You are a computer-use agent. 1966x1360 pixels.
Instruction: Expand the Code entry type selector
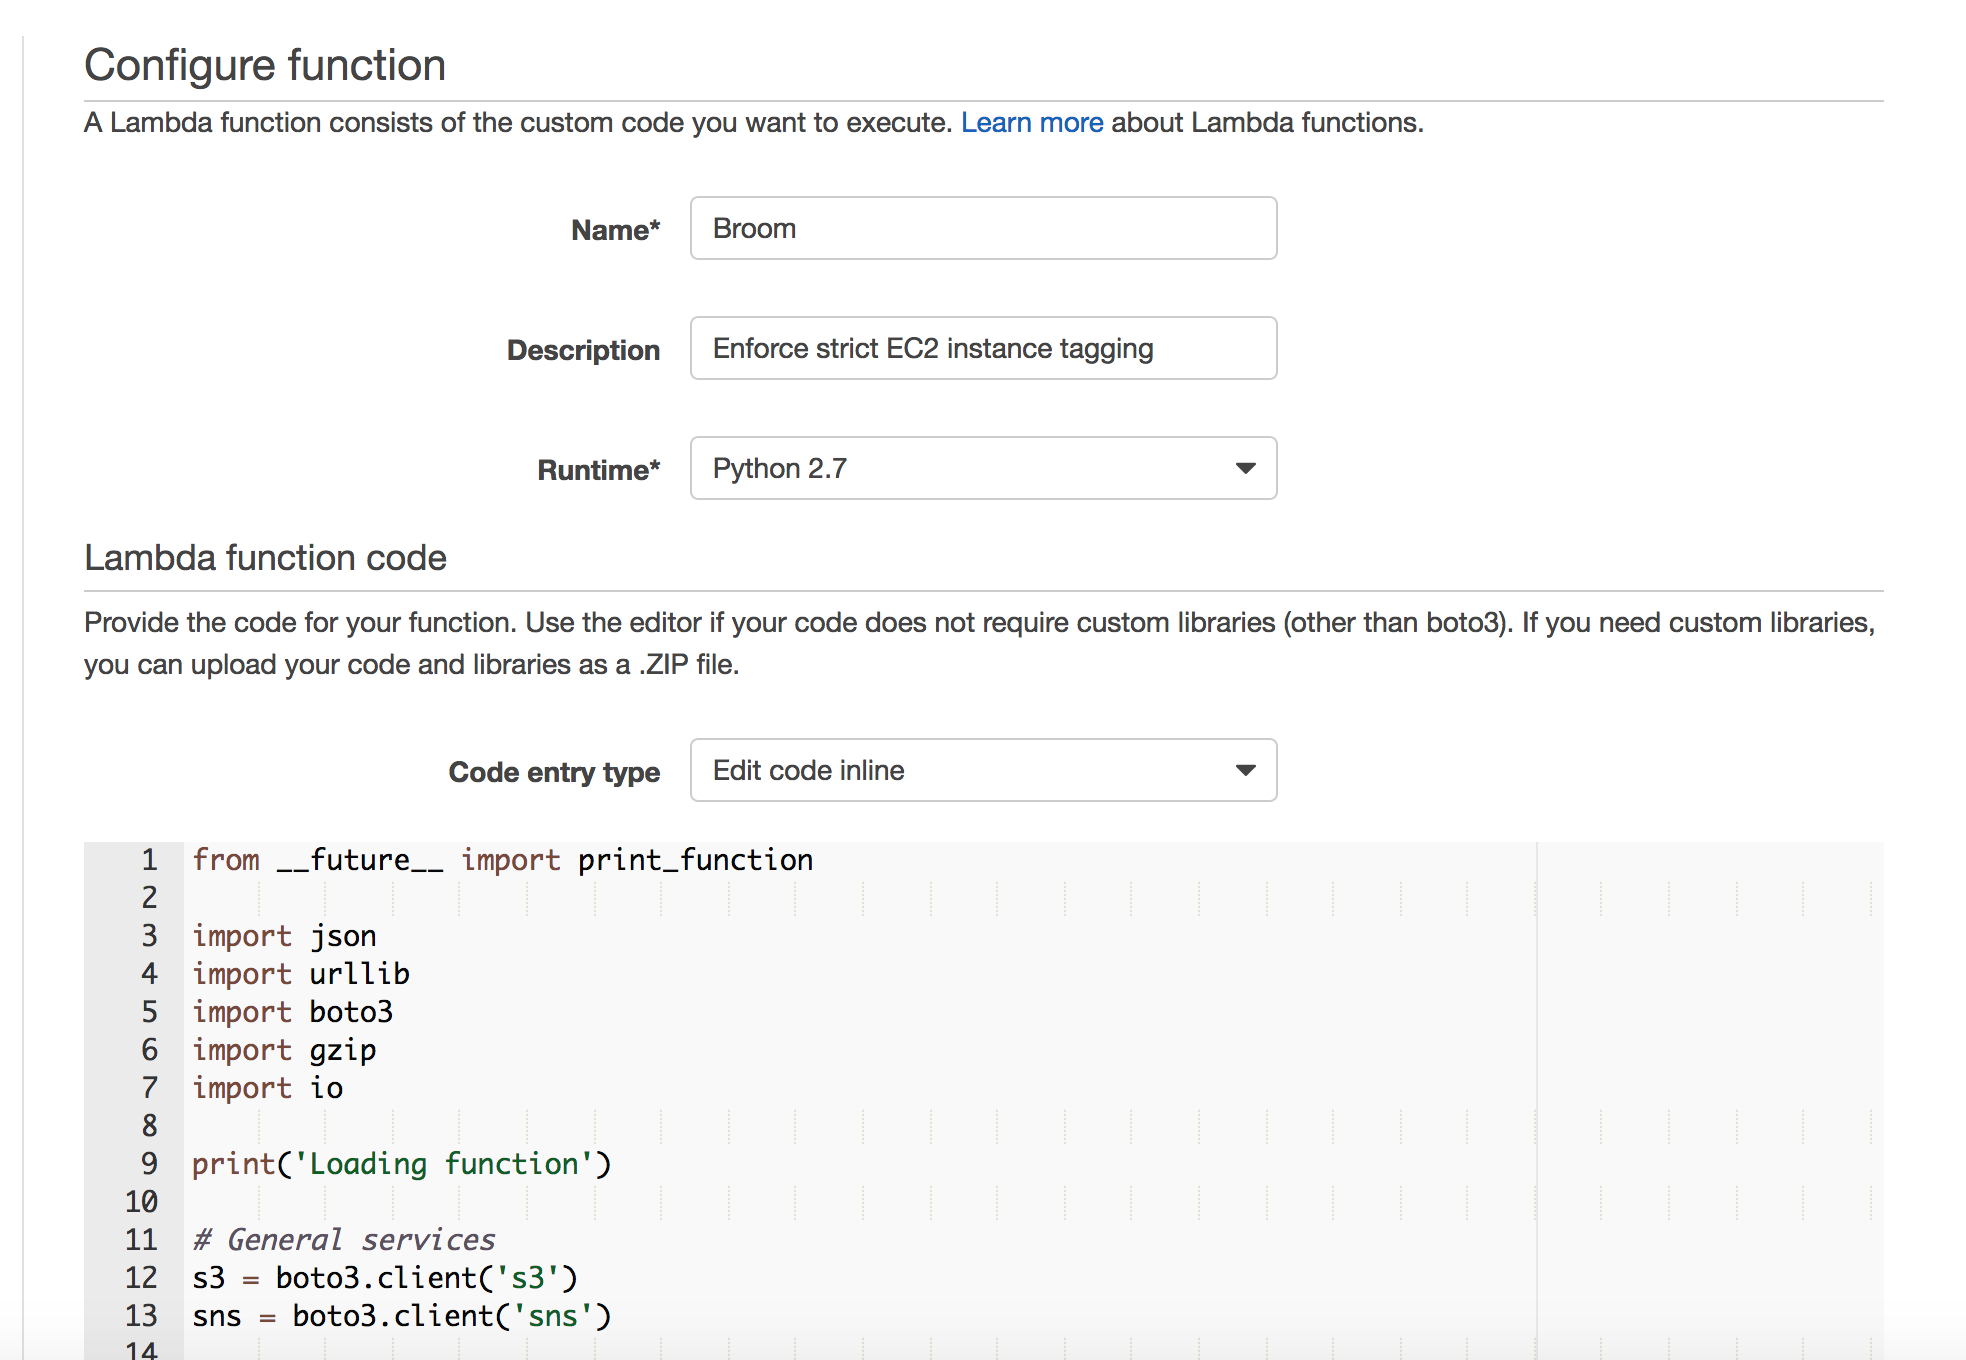coord(982,770)
